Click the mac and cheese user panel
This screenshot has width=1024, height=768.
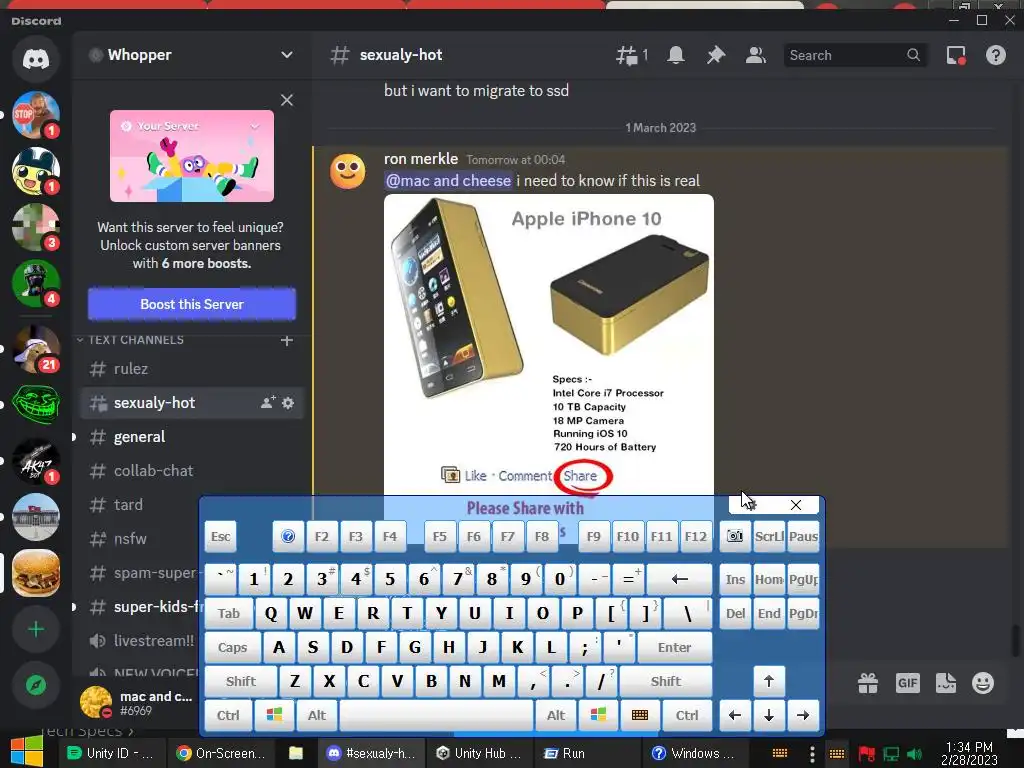(x=137, y=703)
